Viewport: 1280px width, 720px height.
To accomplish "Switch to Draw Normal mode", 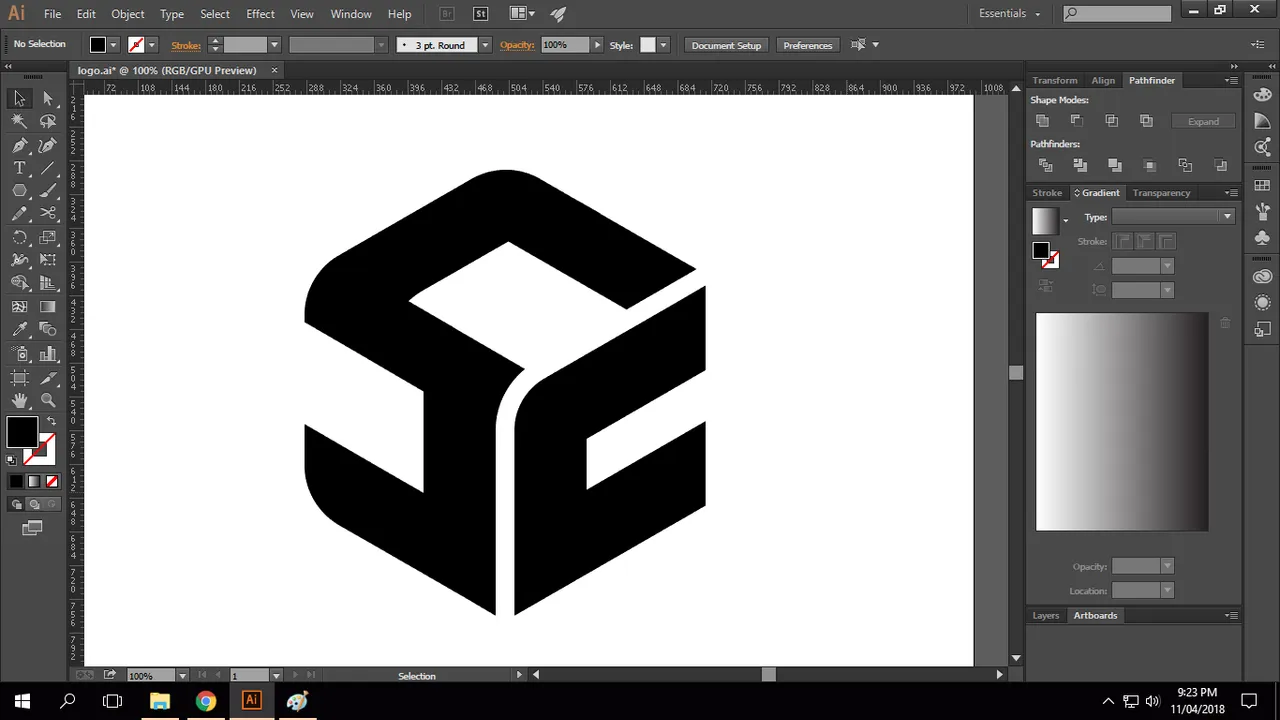I will [x=16, y=505].
